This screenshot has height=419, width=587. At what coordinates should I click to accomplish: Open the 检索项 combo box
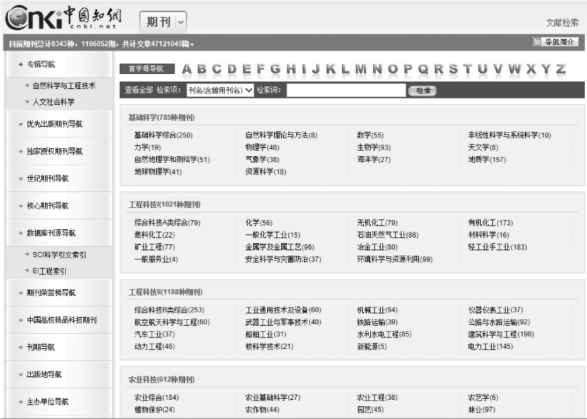[220, 90]
